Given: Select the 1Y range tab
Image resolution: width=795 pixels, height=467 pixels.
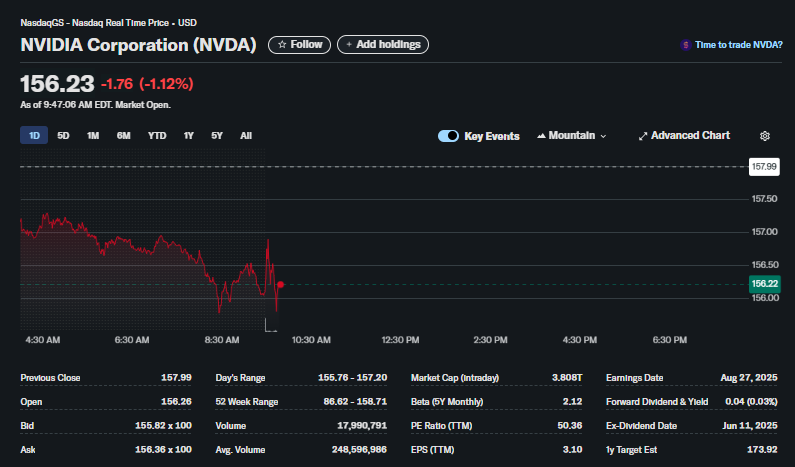Looking at the screenshot, I should 189,135.
